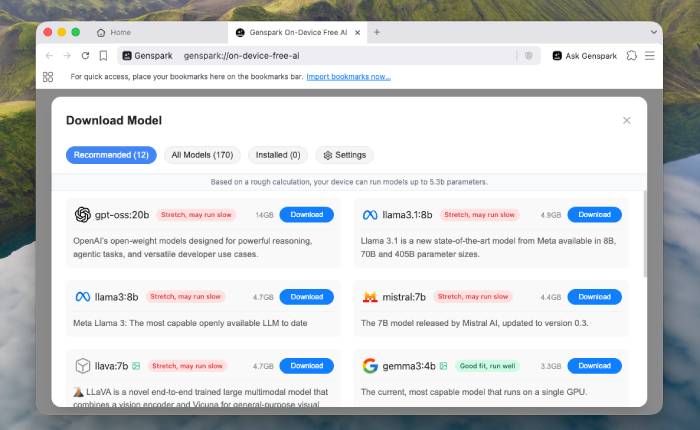Click the Good fit, run well badge
Screen dimensions: 700x430
pyautogui.click(x=488, y=366)
